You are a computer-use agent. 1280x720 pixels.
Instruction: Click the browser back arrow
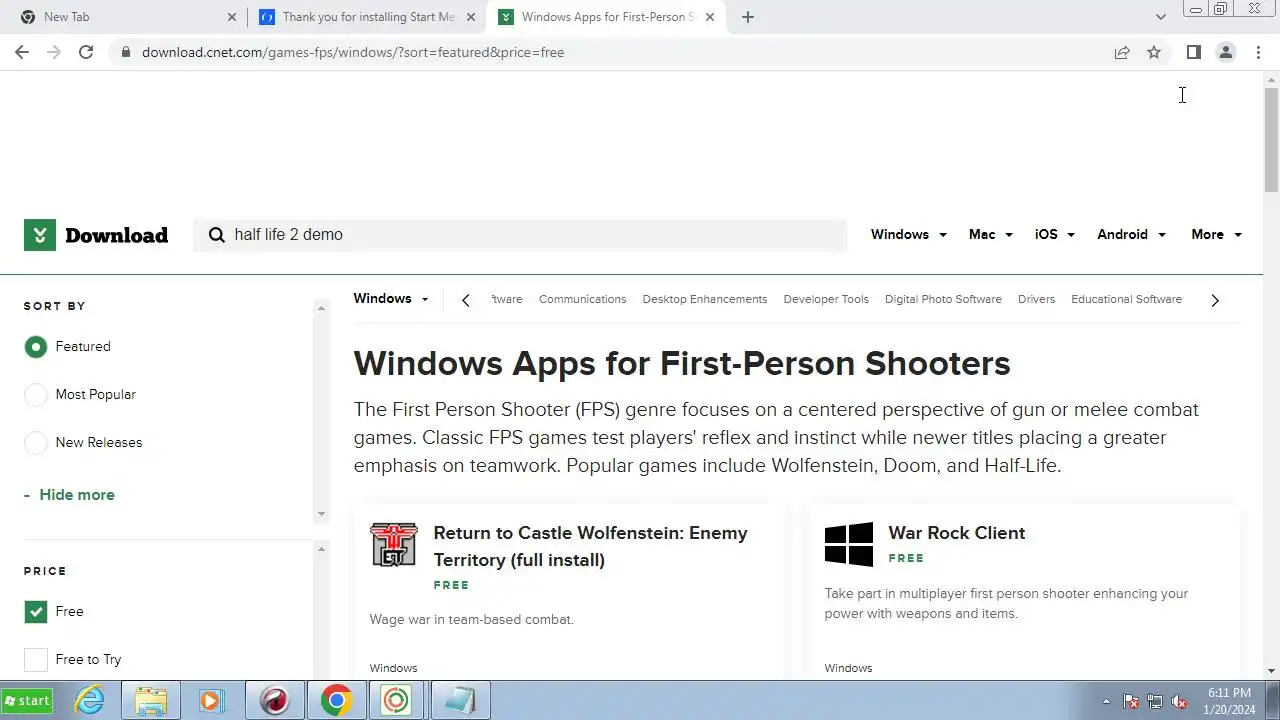(x=22, y=52)
